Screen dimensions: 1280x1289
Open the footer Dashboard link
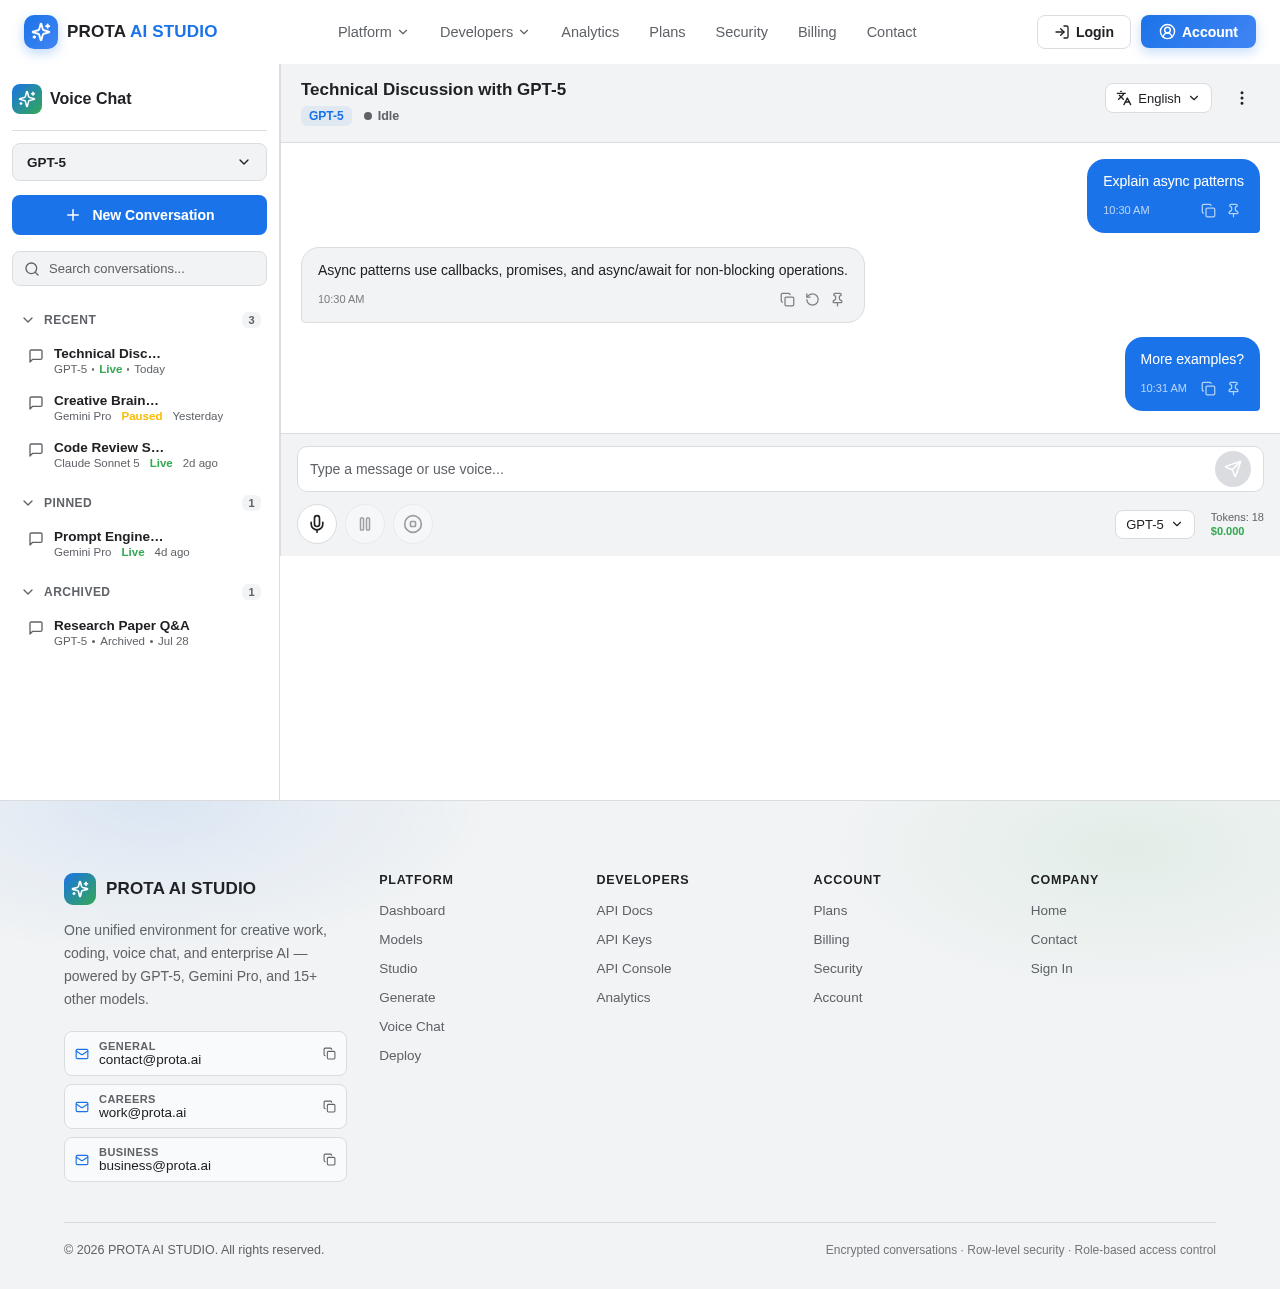pos(412,911)
